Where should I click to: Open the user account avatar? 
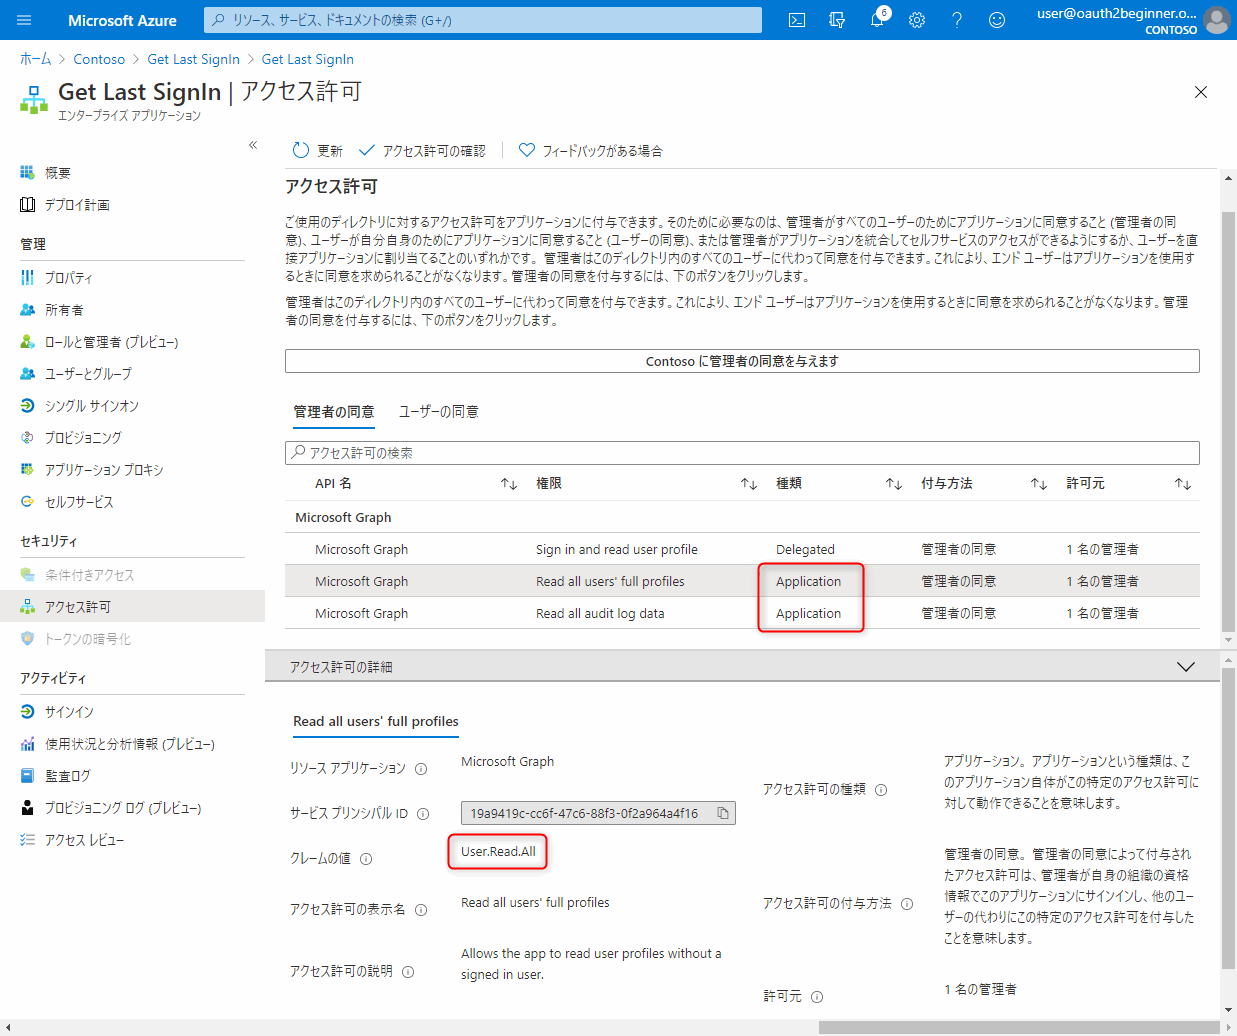point(1217,20)
